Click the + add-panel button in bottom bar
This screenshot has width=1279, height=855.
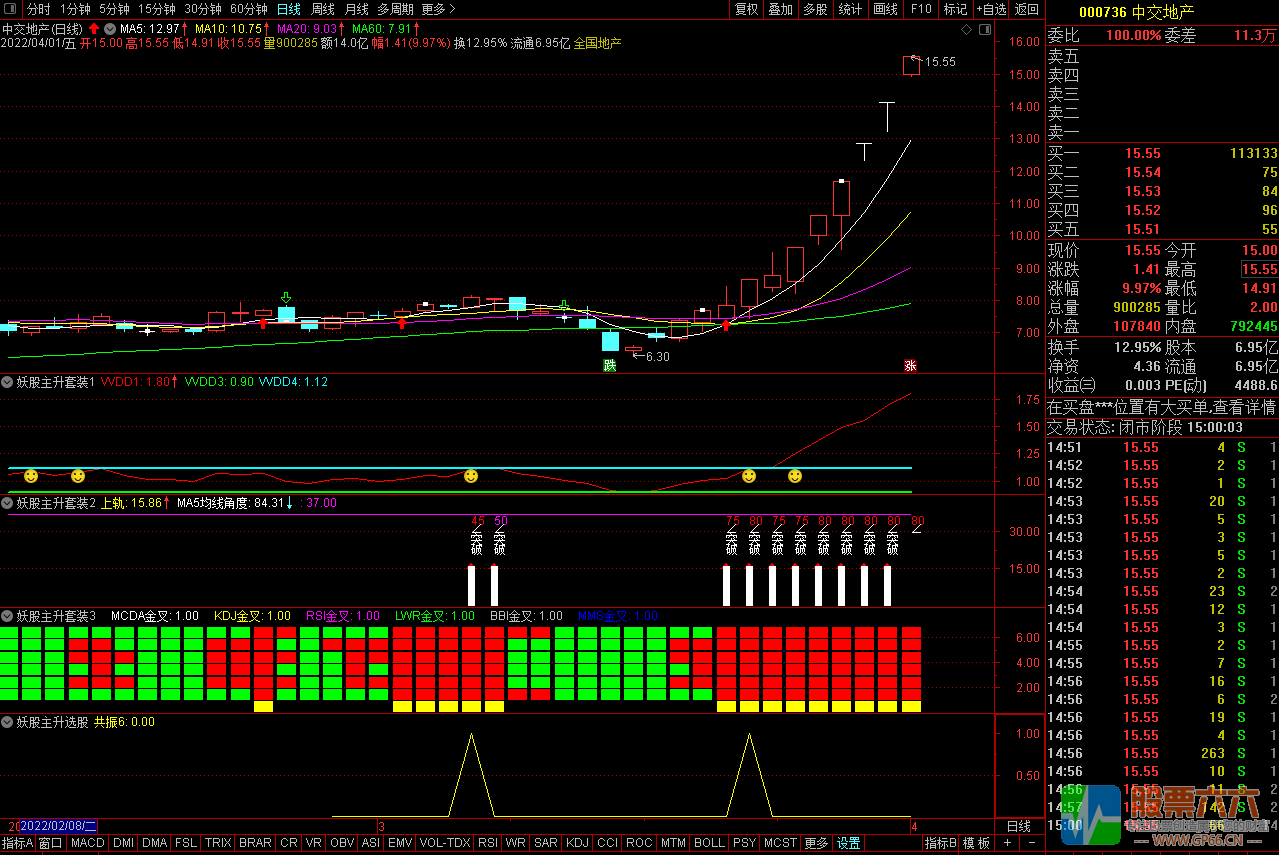point(1007,843)
